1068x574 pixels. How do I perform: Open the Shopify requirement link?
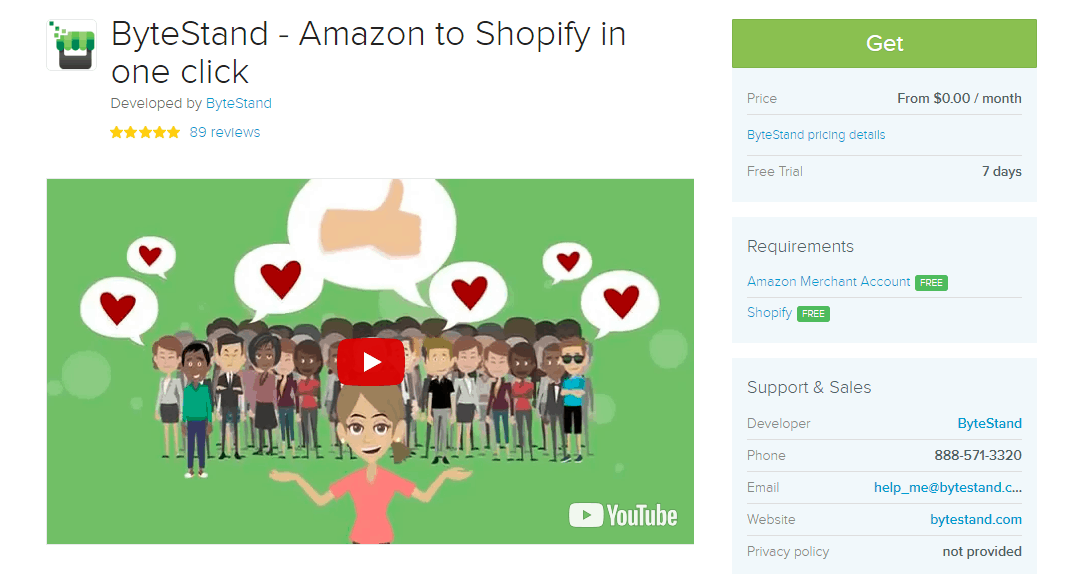(769, 313)
